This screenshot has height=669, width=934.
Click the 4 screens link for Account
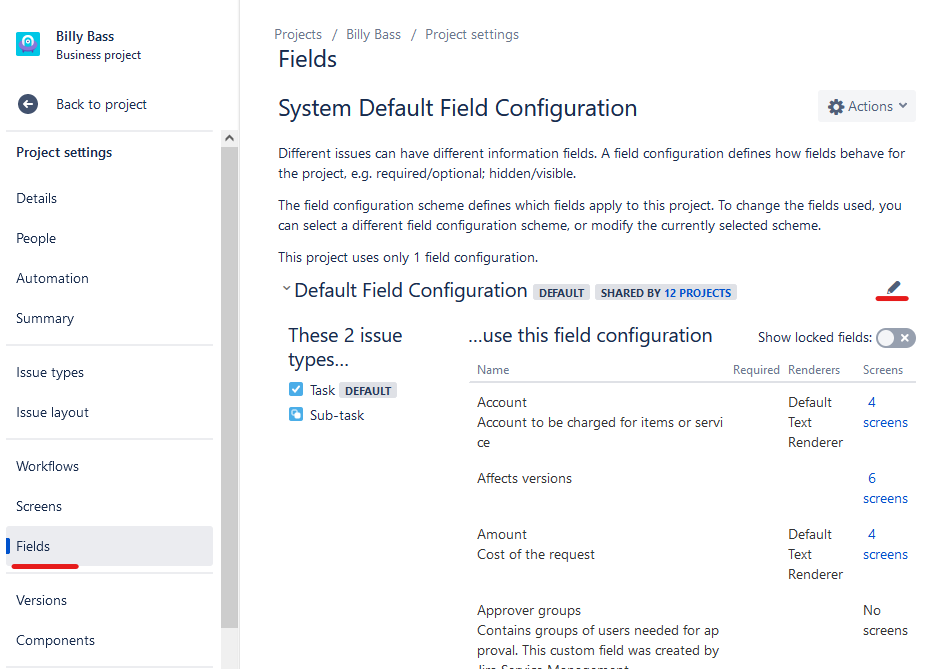pyautogui.click(x=885, y=412)
